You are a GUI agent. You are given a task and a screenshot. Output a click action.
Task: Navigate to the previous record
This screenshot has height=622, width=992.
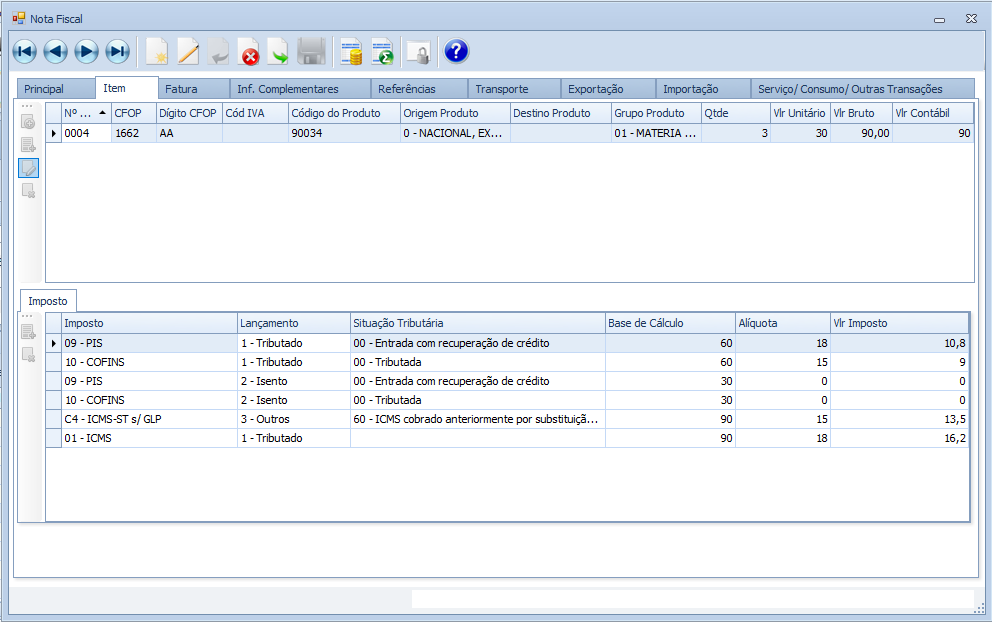tap(55, 51)
